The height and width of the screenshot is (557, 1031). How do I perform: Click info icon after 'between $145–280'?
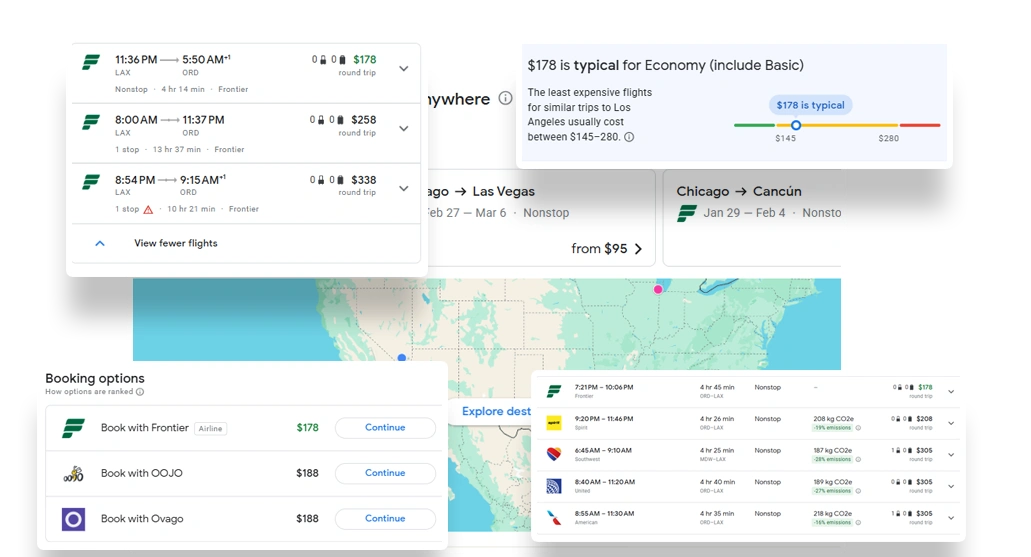coord(629,137)
